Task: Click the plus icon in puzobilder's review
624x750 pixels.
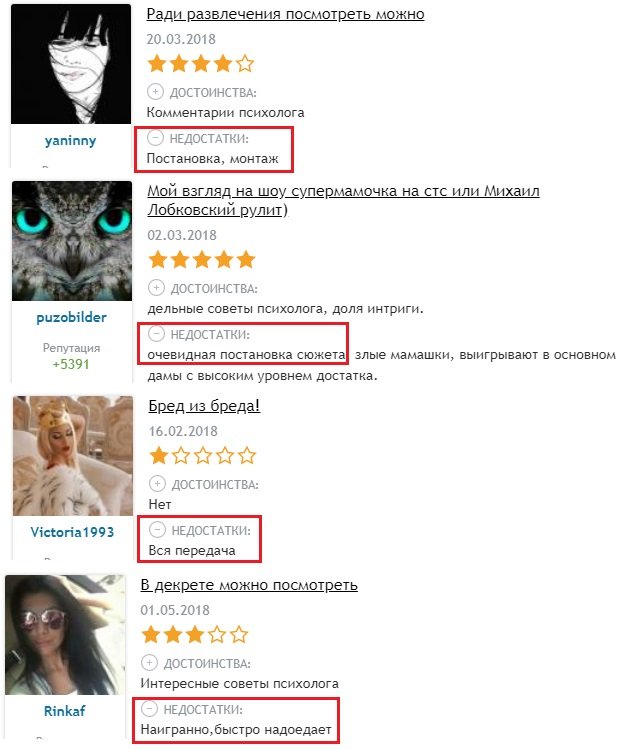Action: 156,287
